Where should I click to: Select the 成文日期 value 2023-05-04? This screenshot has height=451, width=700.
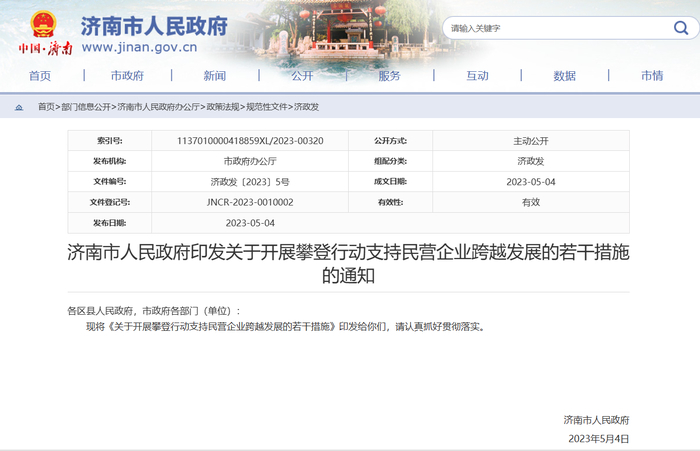[531, 182]
